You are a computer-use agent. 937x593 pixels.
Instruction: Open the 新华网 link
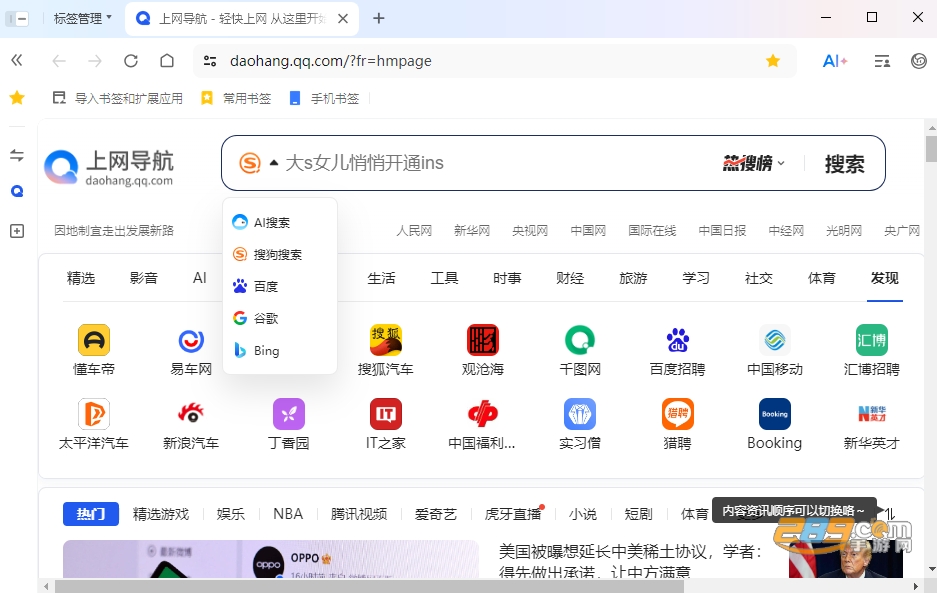471,231
